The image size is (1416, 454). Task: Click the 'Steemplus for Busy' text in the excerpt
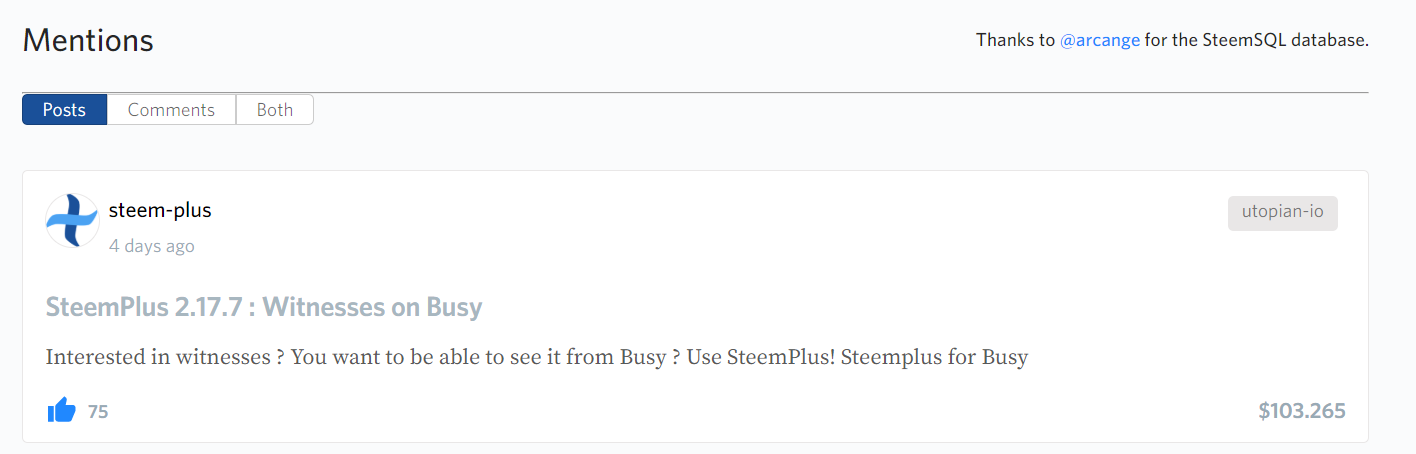934,357
